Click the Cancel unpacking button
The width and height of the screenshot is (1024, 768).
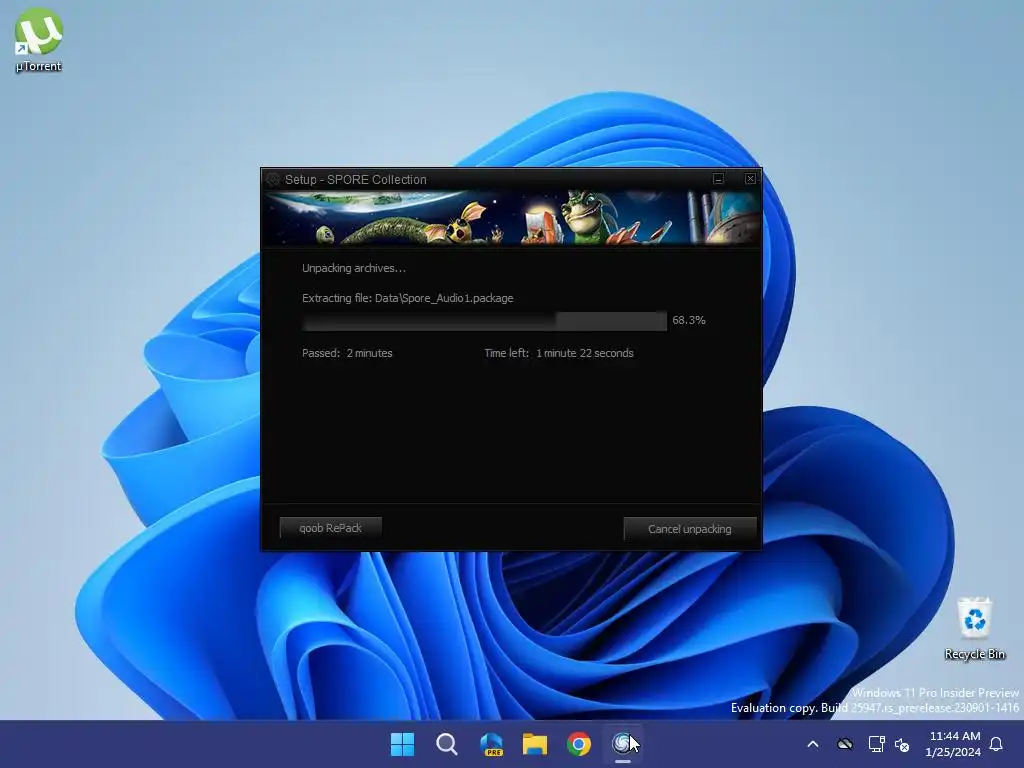(690, 529)
